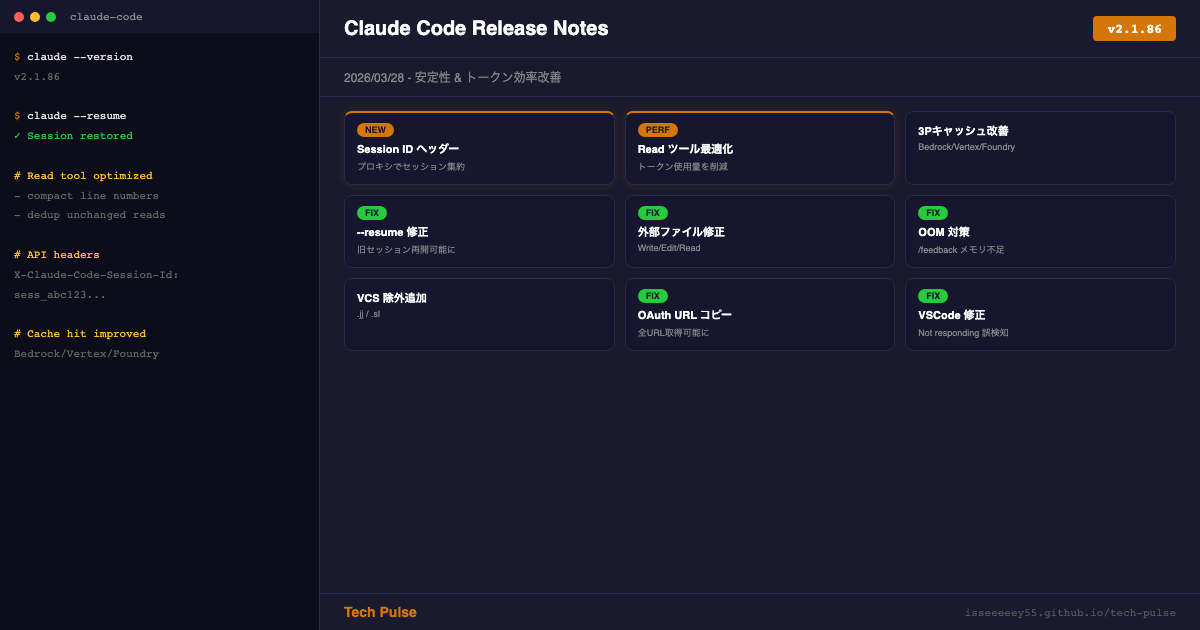Open the isseeeeey55.github.io/tech-pulse link
This screenshot has width=1200, height=630.
(x=1069, y=613)
